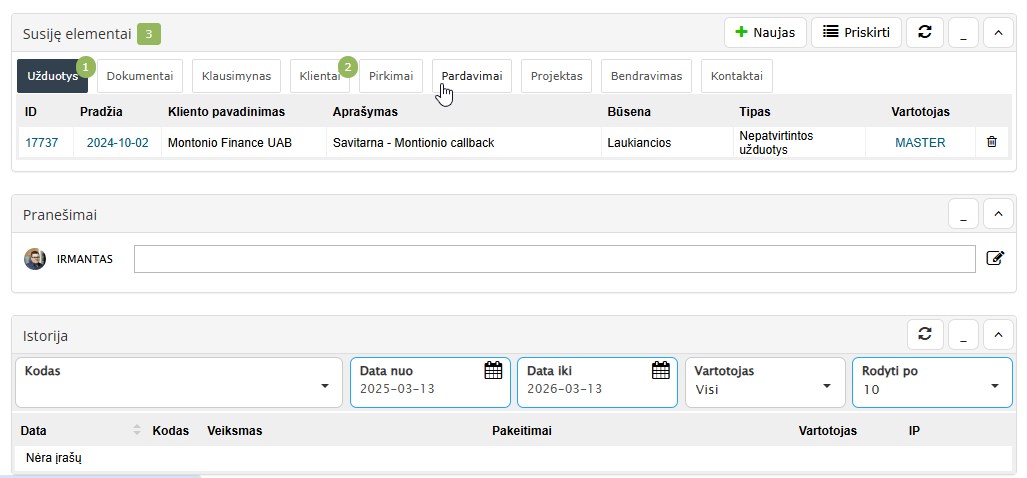This screenshot has width=1027, height=478.
Task: Sort history by Data column arrows
Action: point(137,430)
